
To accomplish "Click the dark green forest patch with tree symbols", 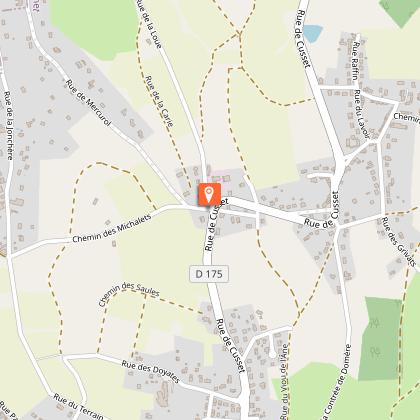I will tap(380, 339).
